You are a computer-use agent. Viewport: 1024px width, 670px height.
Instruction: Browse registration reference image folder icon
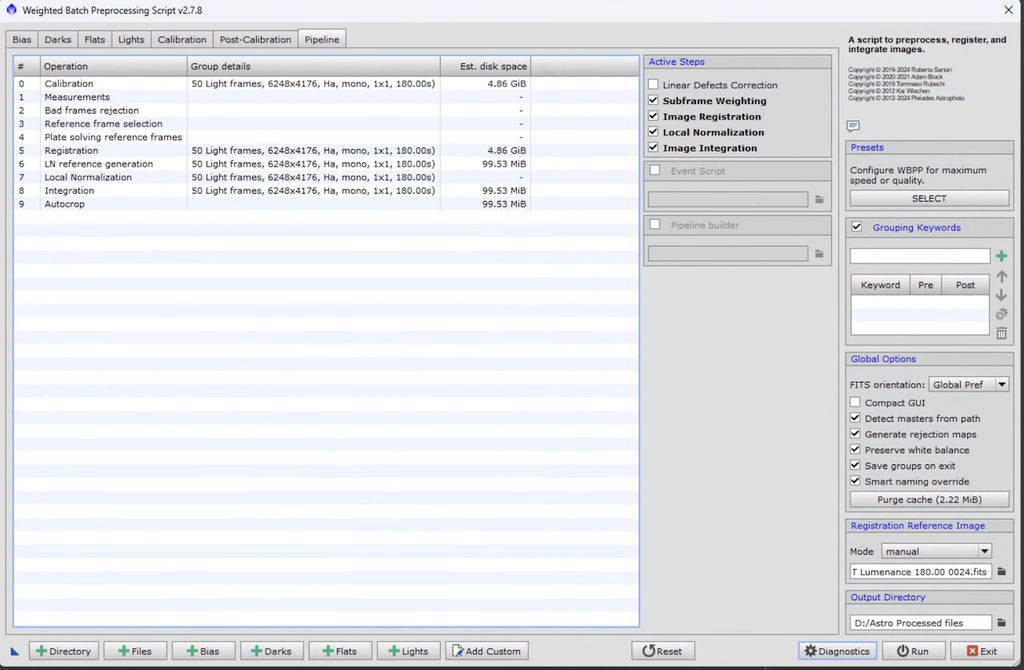pos(1001,571)
